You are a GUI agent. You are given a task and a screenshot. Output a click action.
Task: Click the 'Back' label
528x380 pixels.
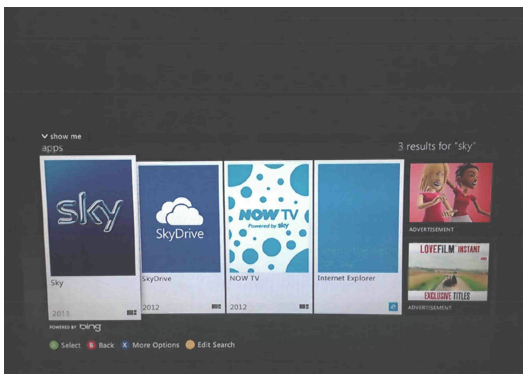106,345
